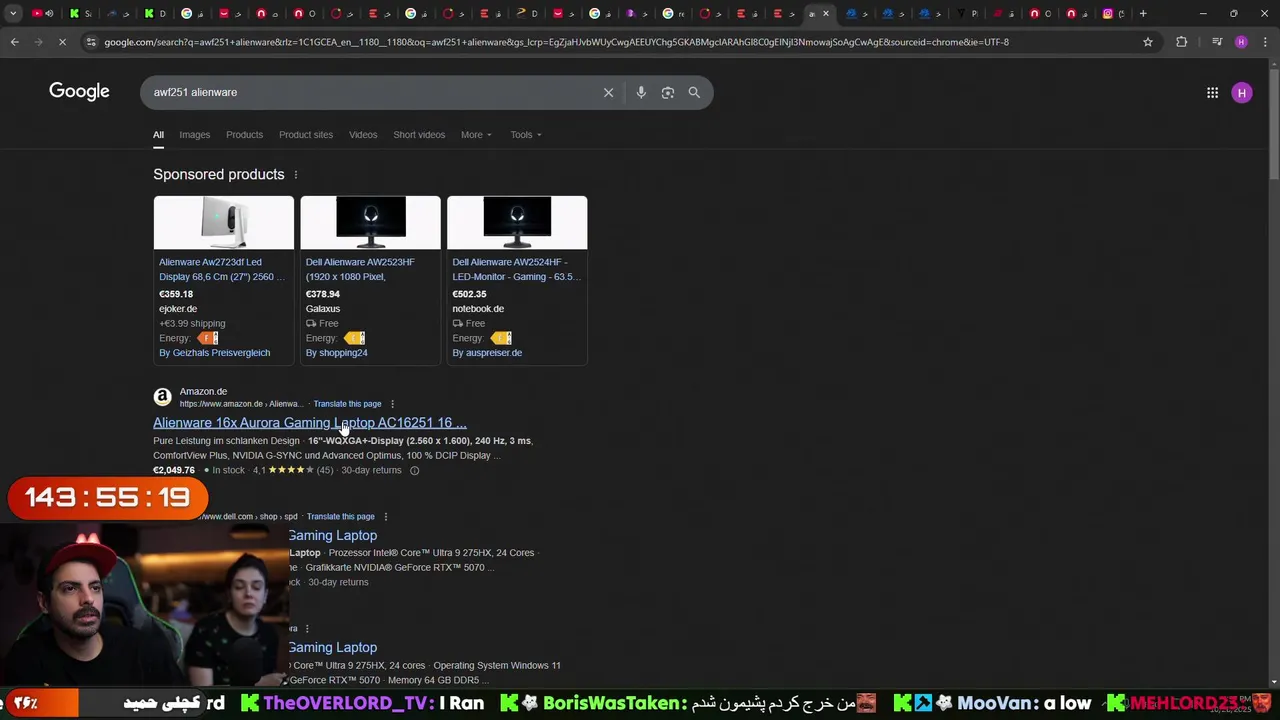Click the white Aw2723df monitor image
The image size is (1280, 720).
(x=224, y=222)
